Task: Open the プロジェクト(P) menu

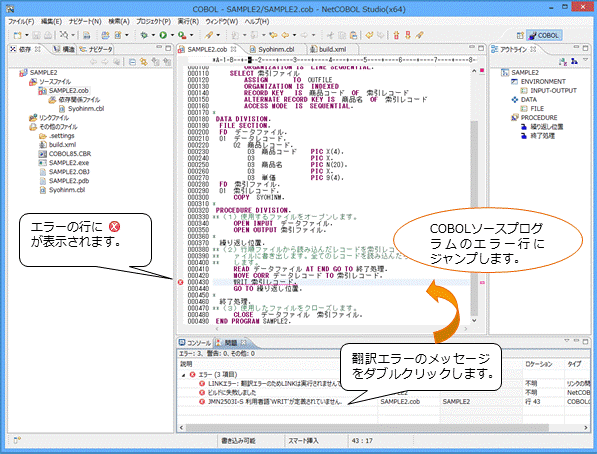Action: coord(153,21)
